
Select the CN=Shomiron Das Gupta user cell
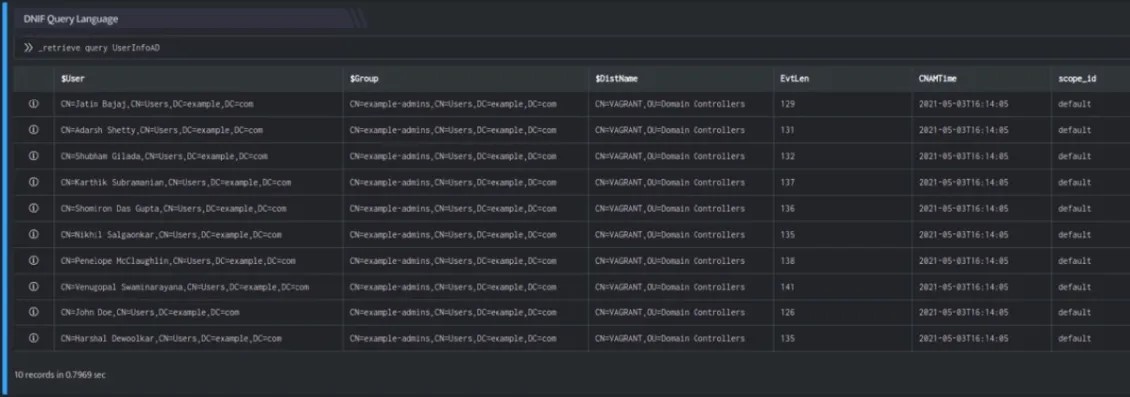tap(198, 208)
